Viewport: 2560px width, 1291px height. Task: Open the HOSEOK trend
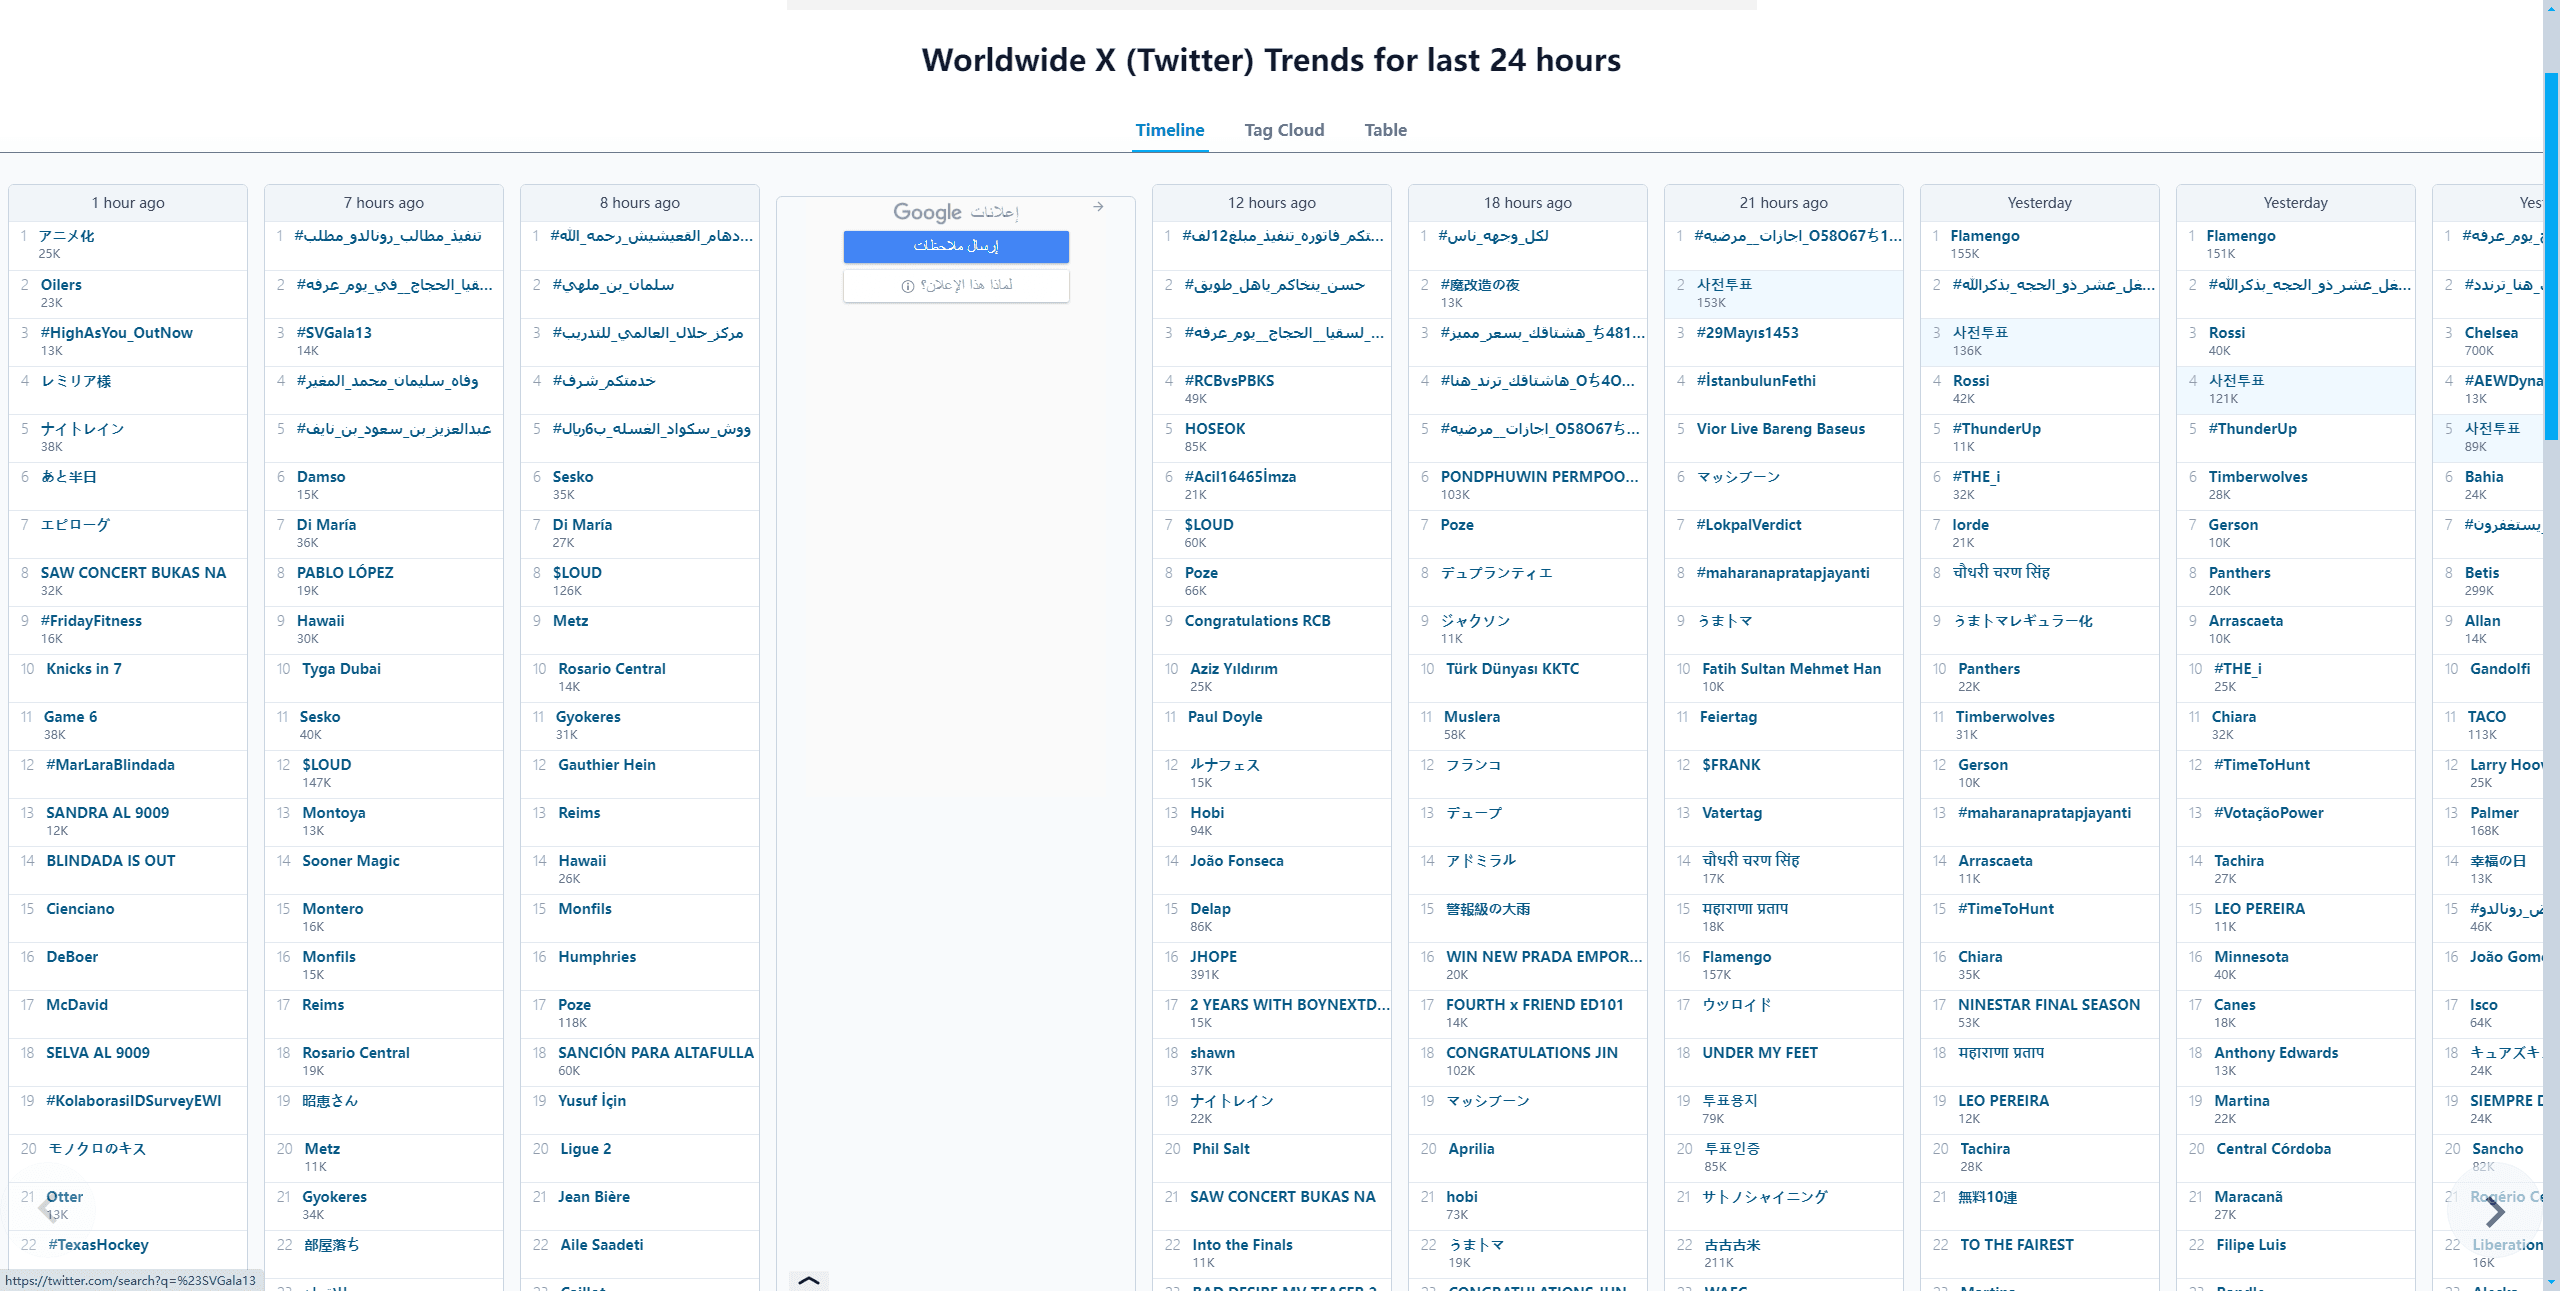(1215, 429)
